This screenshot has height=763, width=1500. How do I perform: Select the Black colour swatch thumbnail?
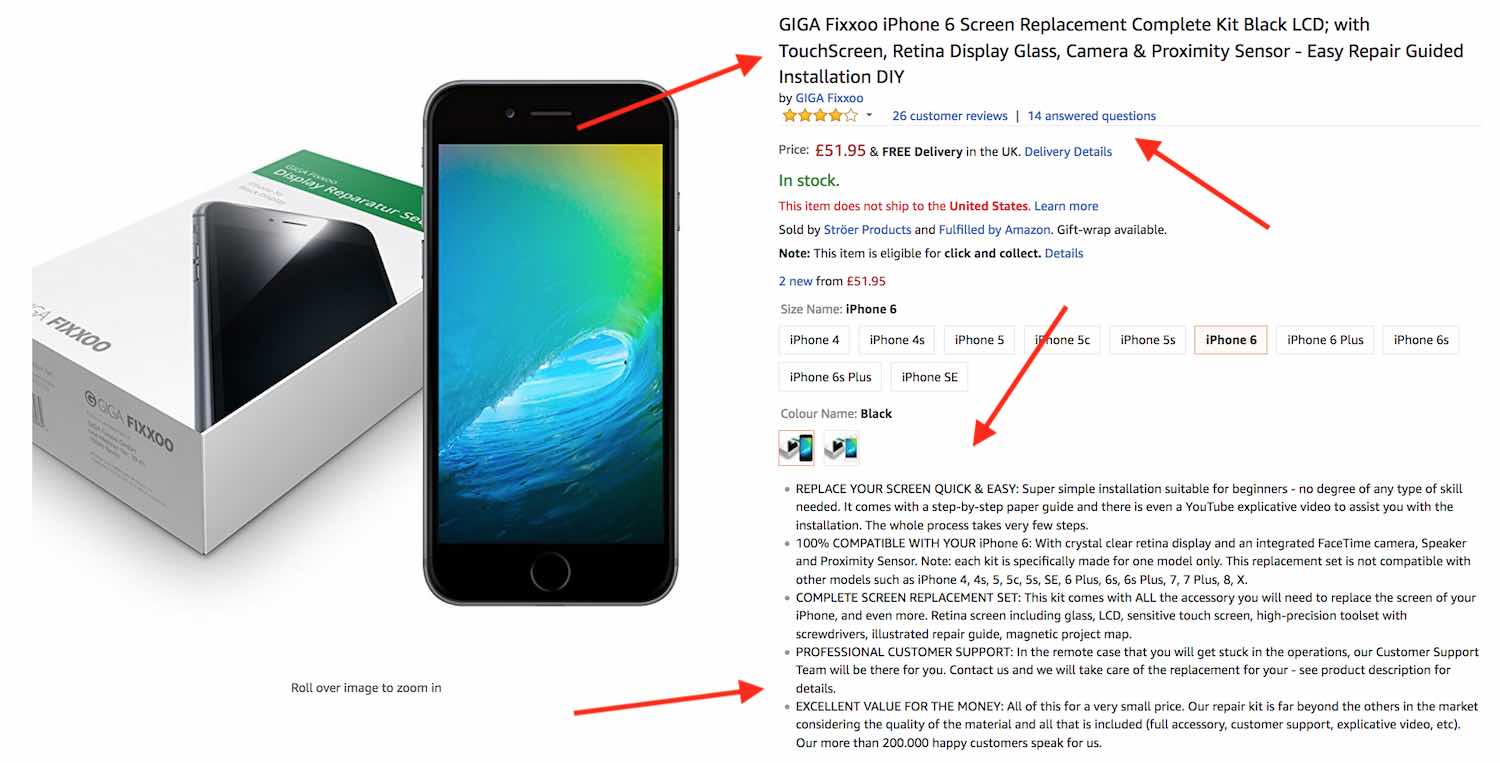point(797,448)
